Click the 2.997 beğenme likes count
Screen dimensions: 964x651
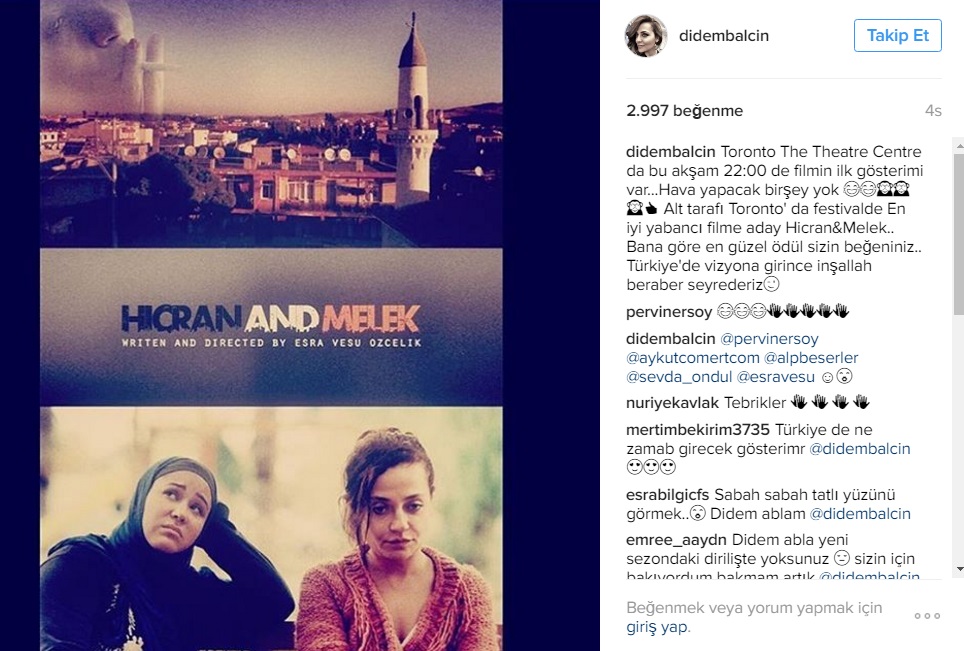click(x=684, y=111)
